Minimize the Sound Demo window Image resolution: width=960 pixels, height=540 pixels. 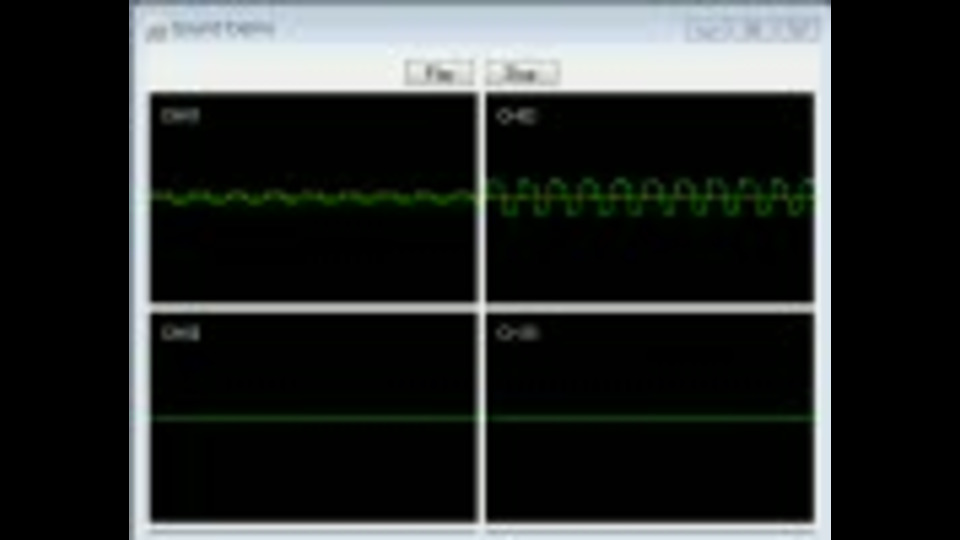click(708, 29)
